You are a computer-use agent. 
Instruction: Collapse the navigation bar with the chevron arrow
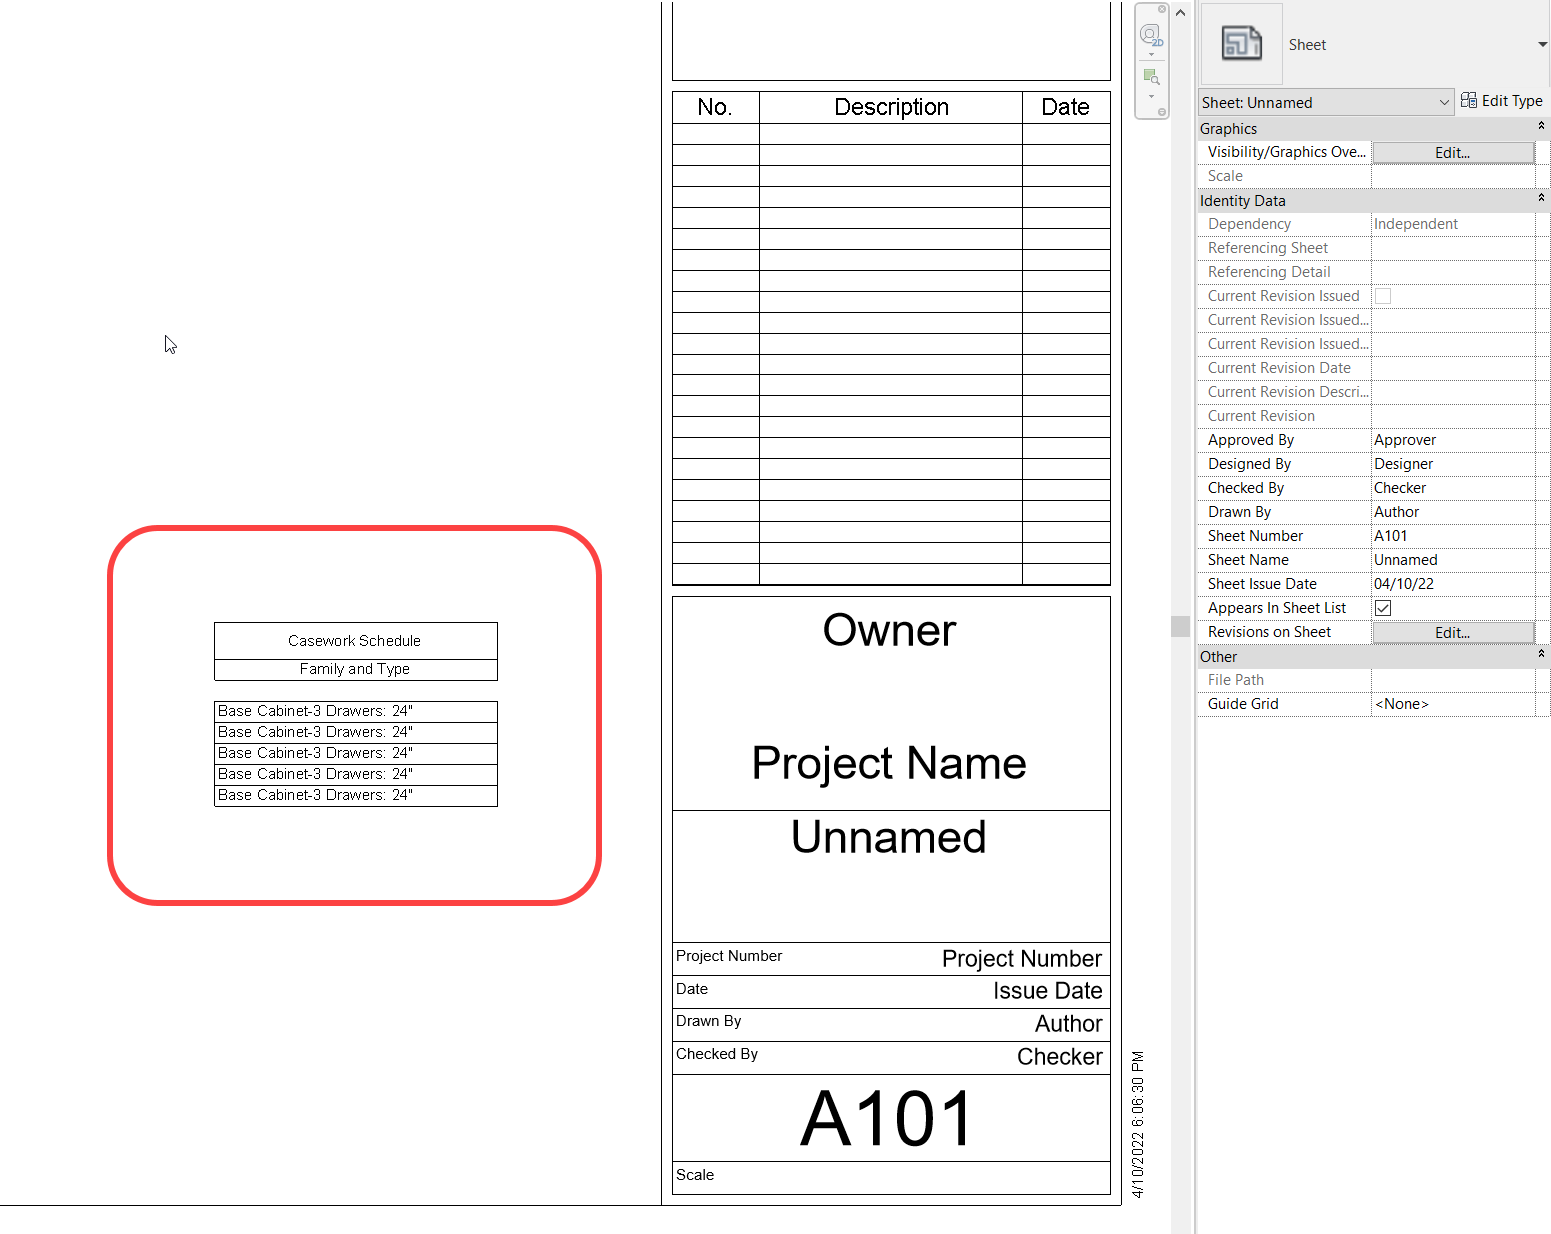(x=1180, y=13)
